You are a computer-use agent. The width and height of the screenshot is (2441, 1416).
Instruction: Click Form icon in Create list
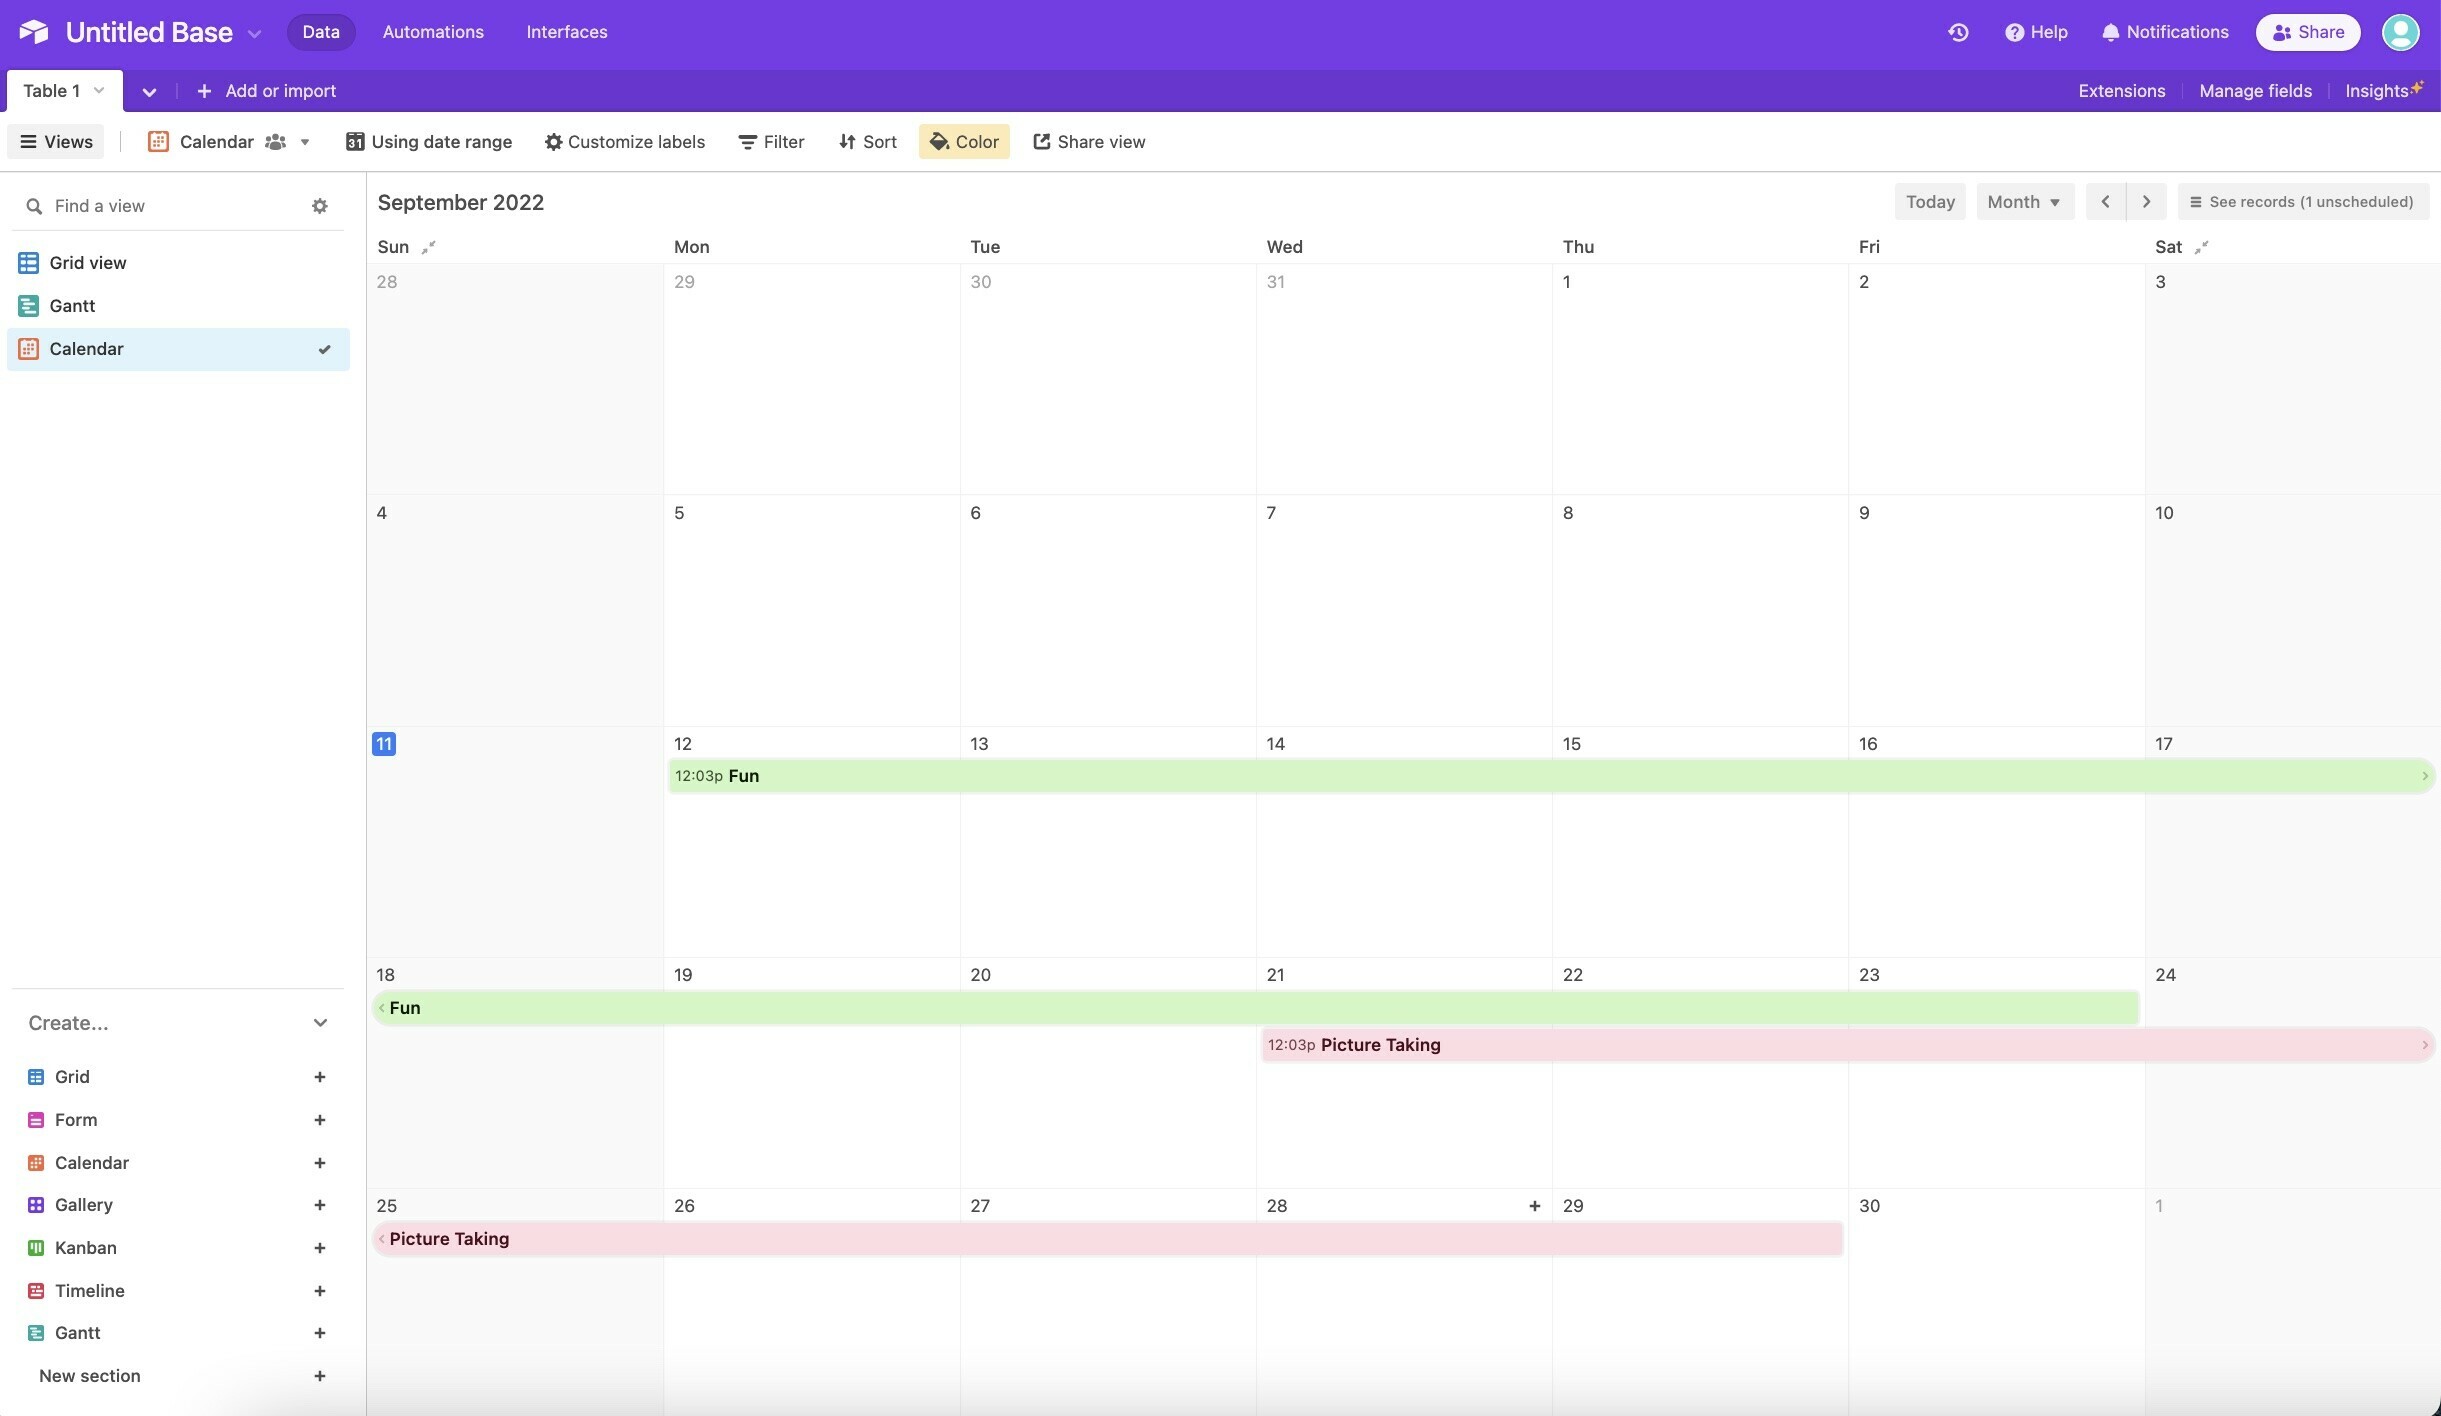(x=36, y=1120)
